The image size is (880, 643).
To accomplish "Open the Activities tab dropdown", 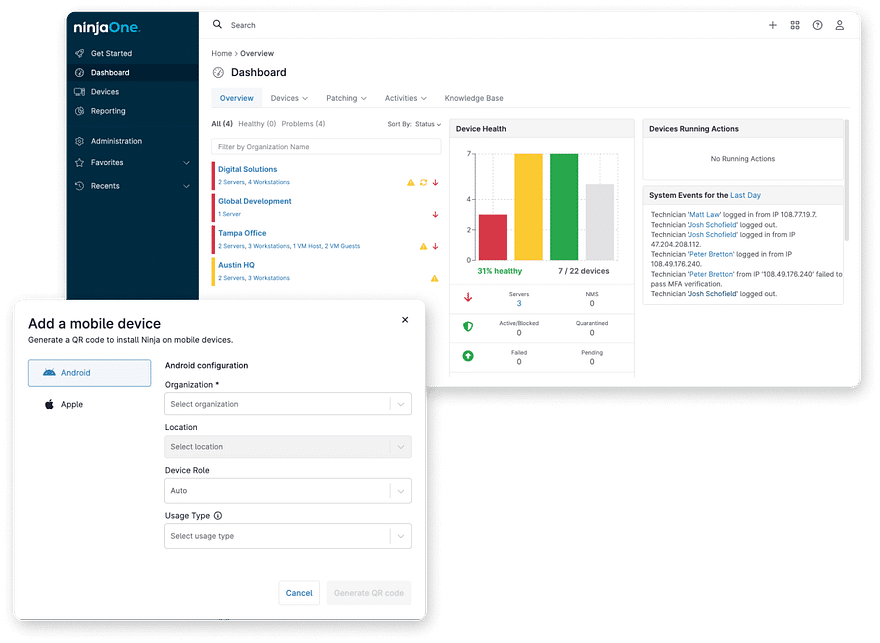I will [x=405, y=98].
